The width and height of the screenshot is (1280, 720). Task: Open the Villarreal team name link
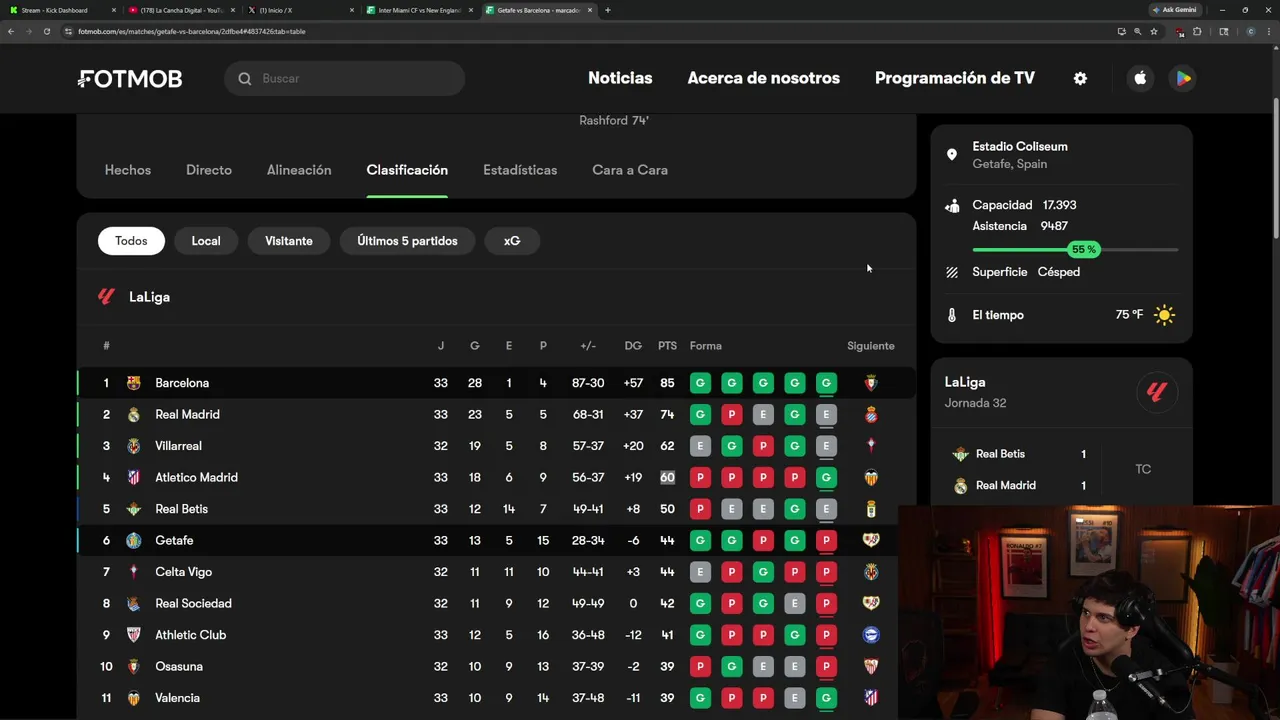click(178, 446)
